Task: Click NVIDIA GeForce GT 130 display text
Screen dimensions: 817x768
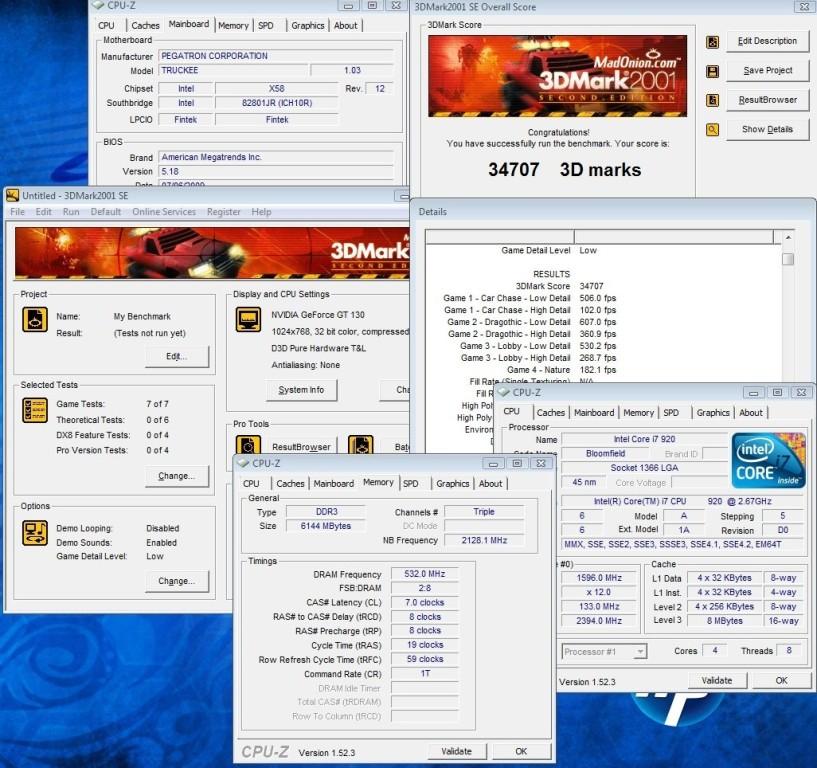Action: (318, 315)
